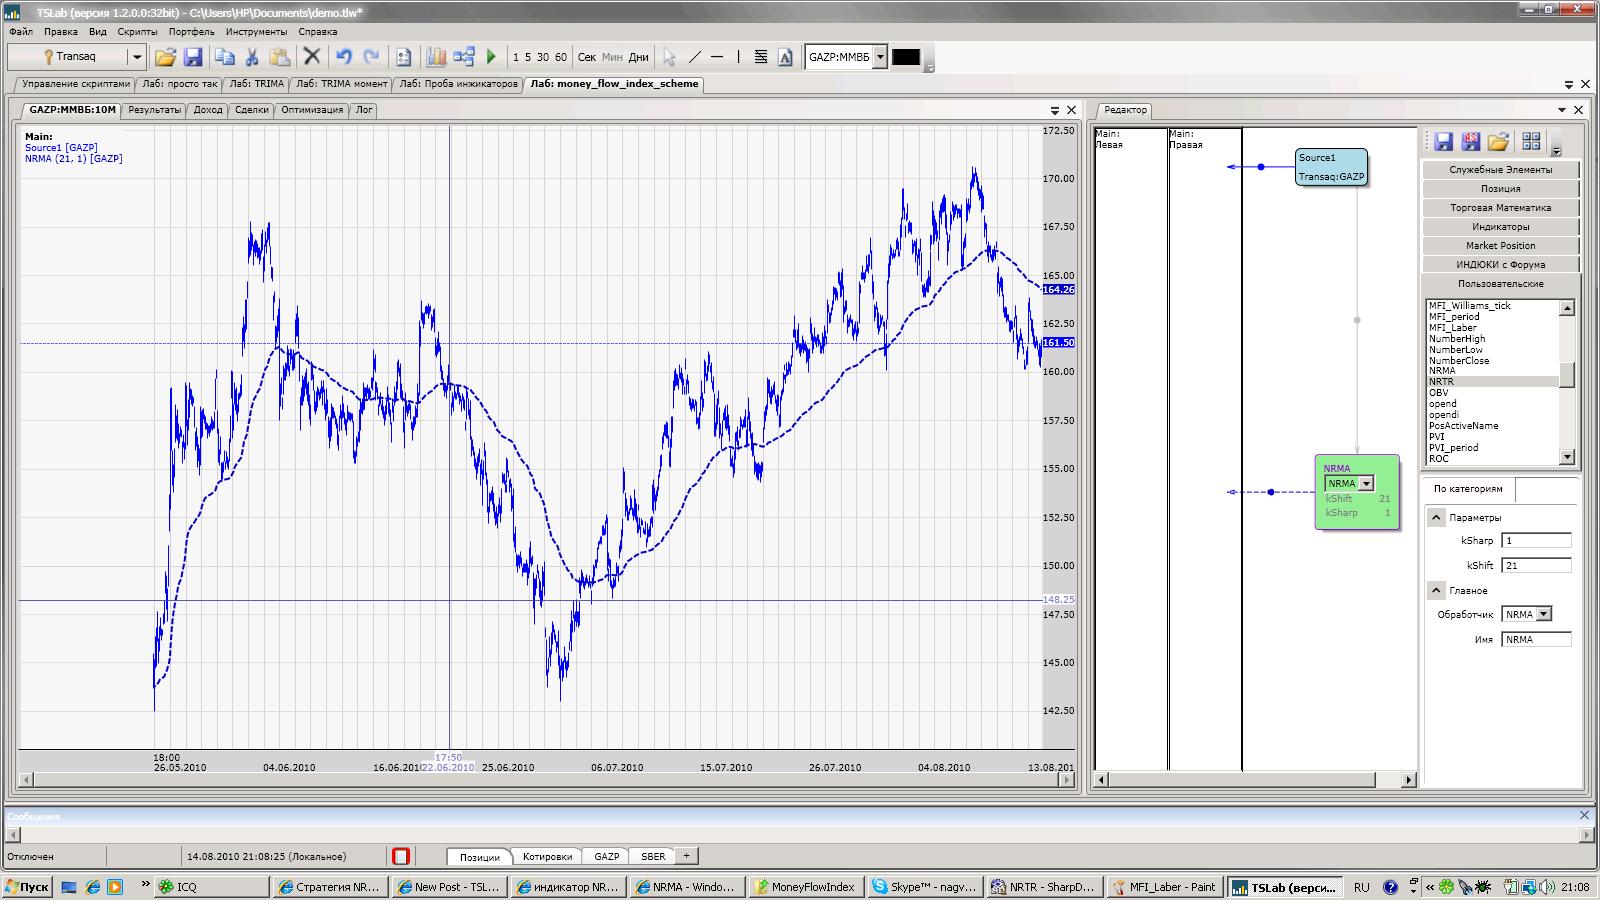
Task: Open the Обработчик NRMA dropdown
Action: click(x=1544, y=615)
